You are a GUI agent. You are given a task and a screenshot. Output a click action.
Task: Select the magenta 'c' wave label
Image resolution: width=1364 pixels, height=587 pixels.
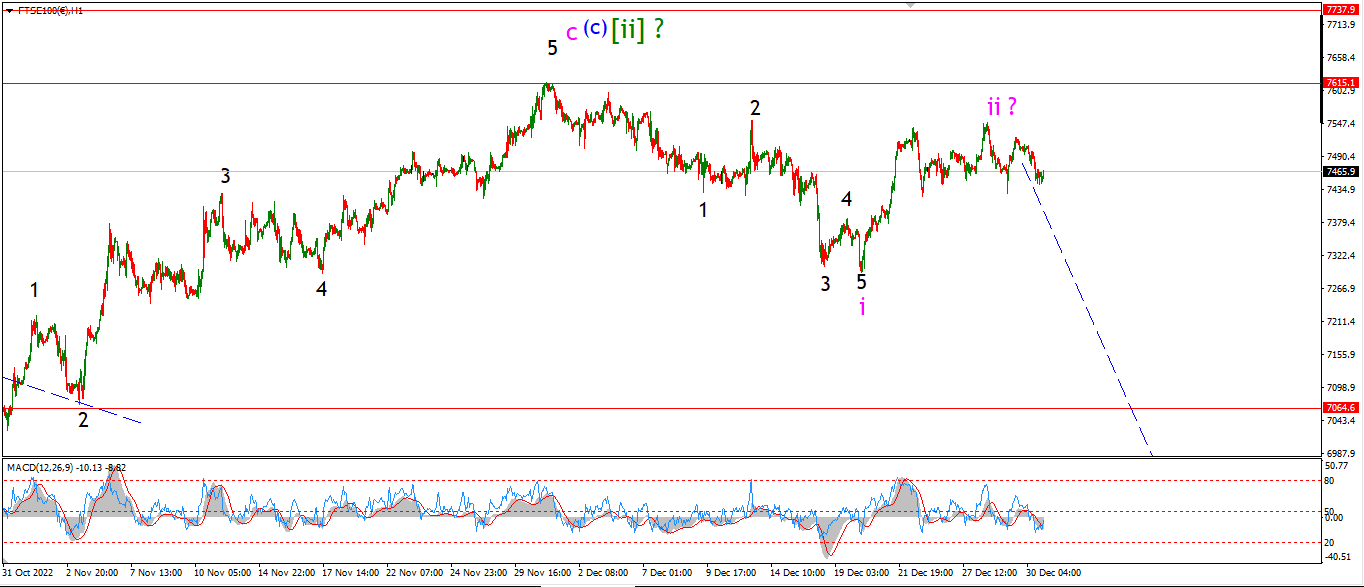point(571,33)
